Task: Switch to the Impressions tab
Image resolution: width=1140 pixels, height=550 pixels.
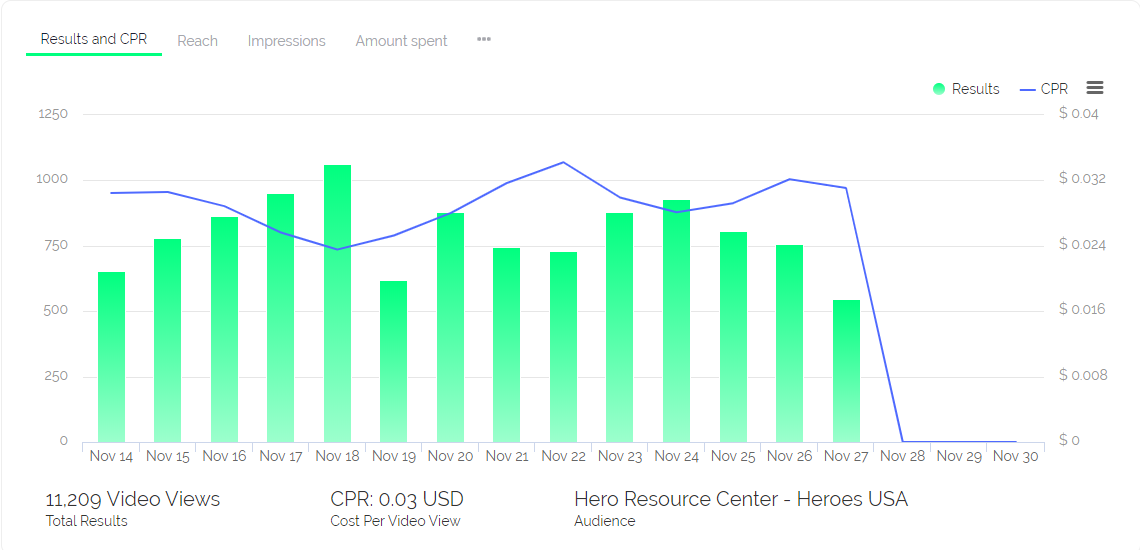Action: pyautogui.click(x=286, y=41)
